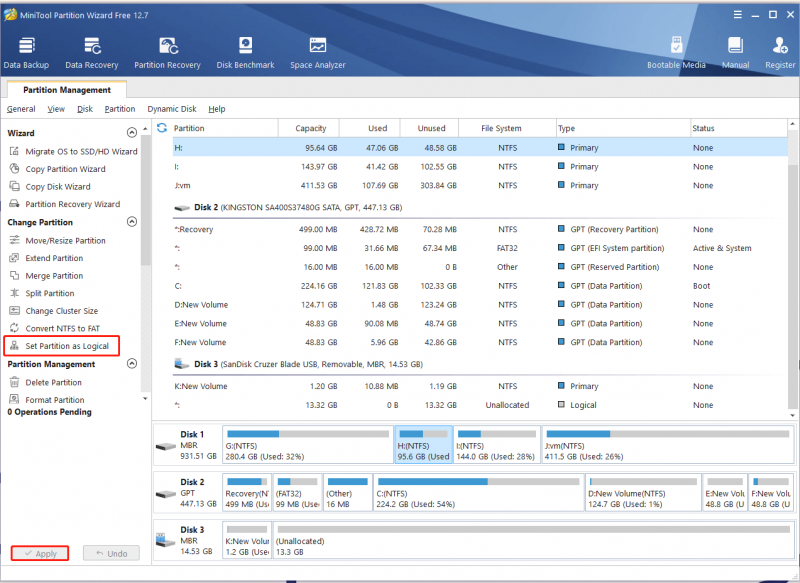Open the Data Backup tool
Viewport: 800px width, 583px height.
(x=26, y=53)
